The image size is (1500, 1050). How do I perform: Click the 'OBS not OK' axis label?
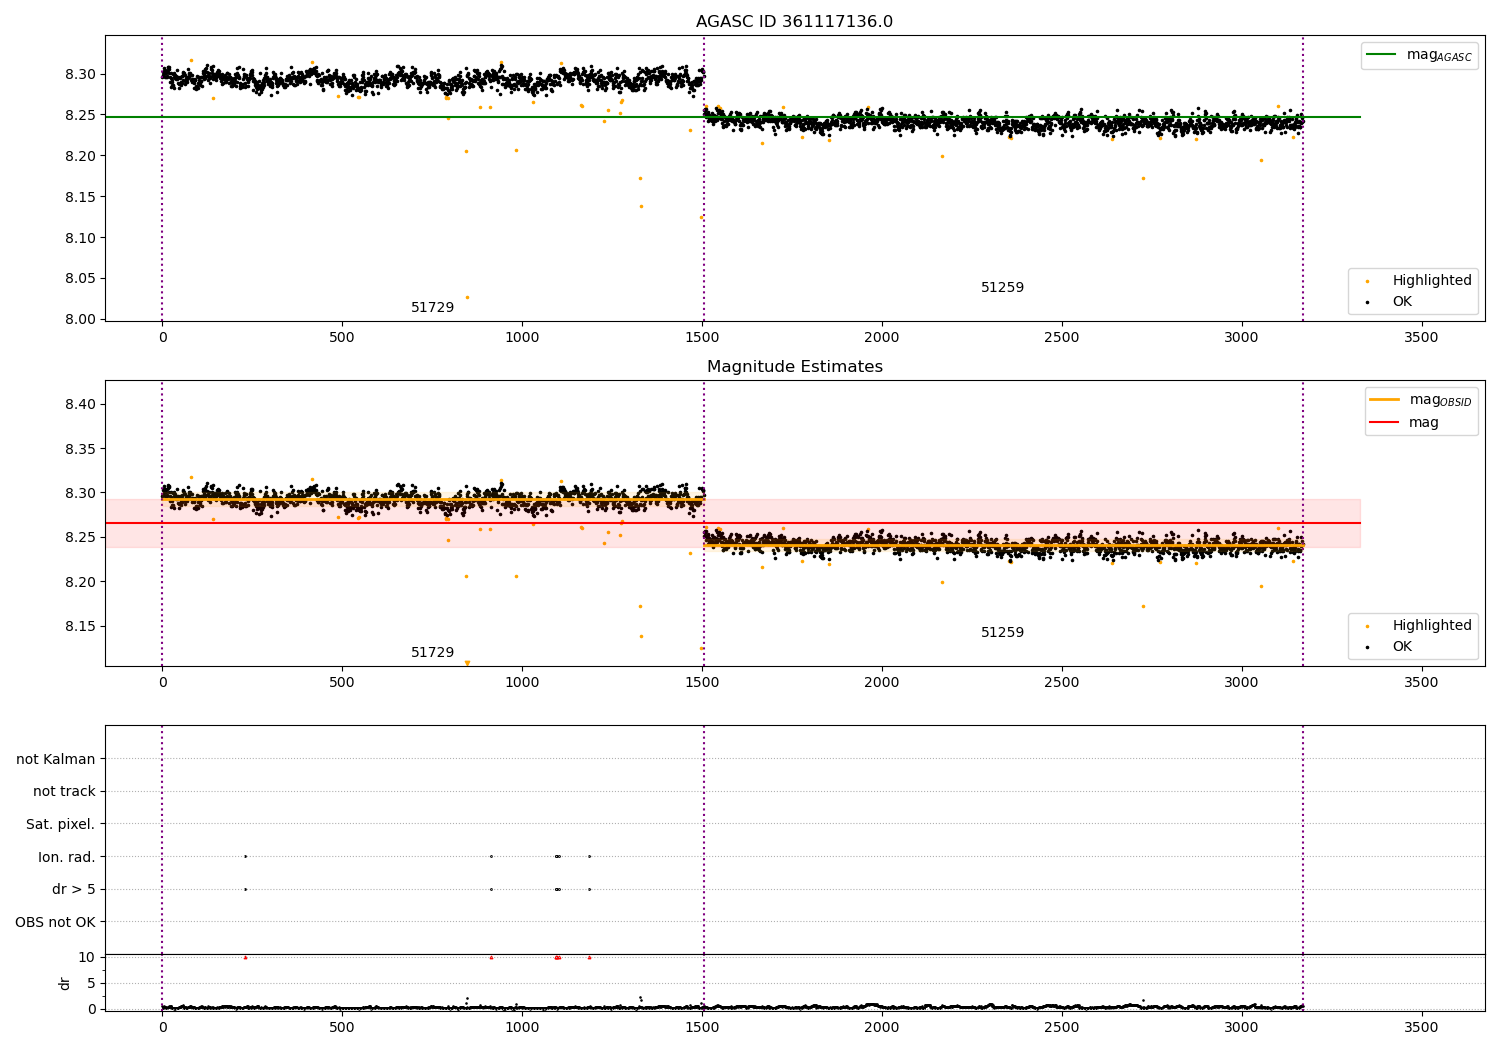[55, 922]
